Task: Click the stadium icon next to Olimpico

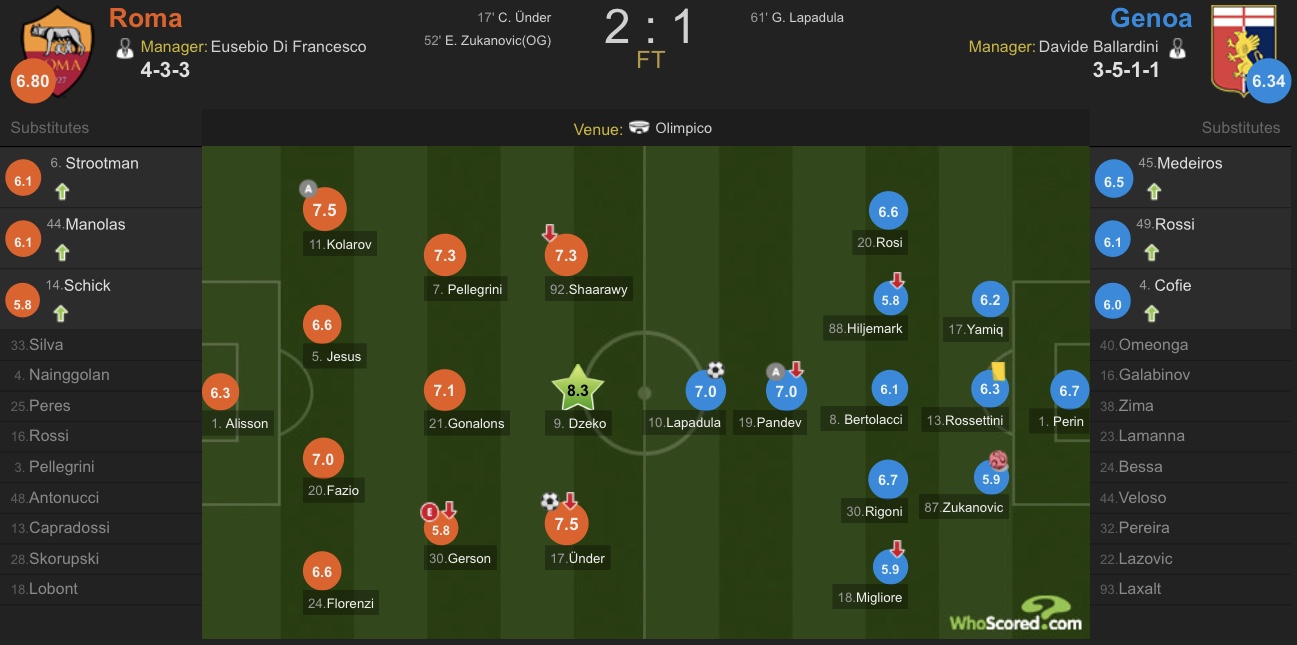Action: (639, 128)
